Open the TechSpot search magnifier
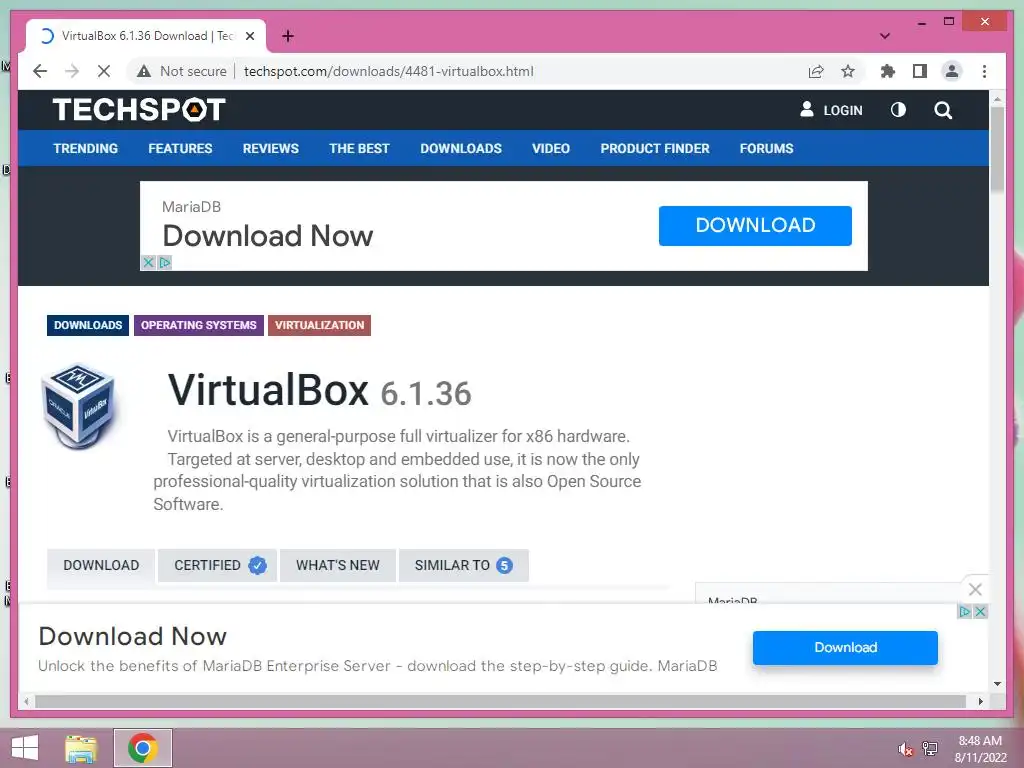 tap(943, 110)
